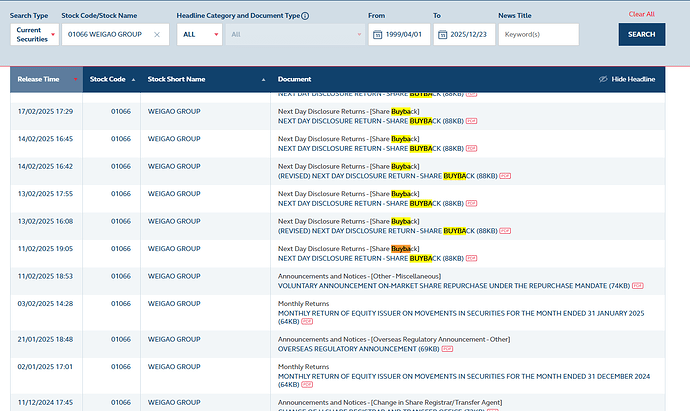Select release time 14/02/2025 16:45
The width and height of the screenshot is (690, 411).
click(45, 139)
